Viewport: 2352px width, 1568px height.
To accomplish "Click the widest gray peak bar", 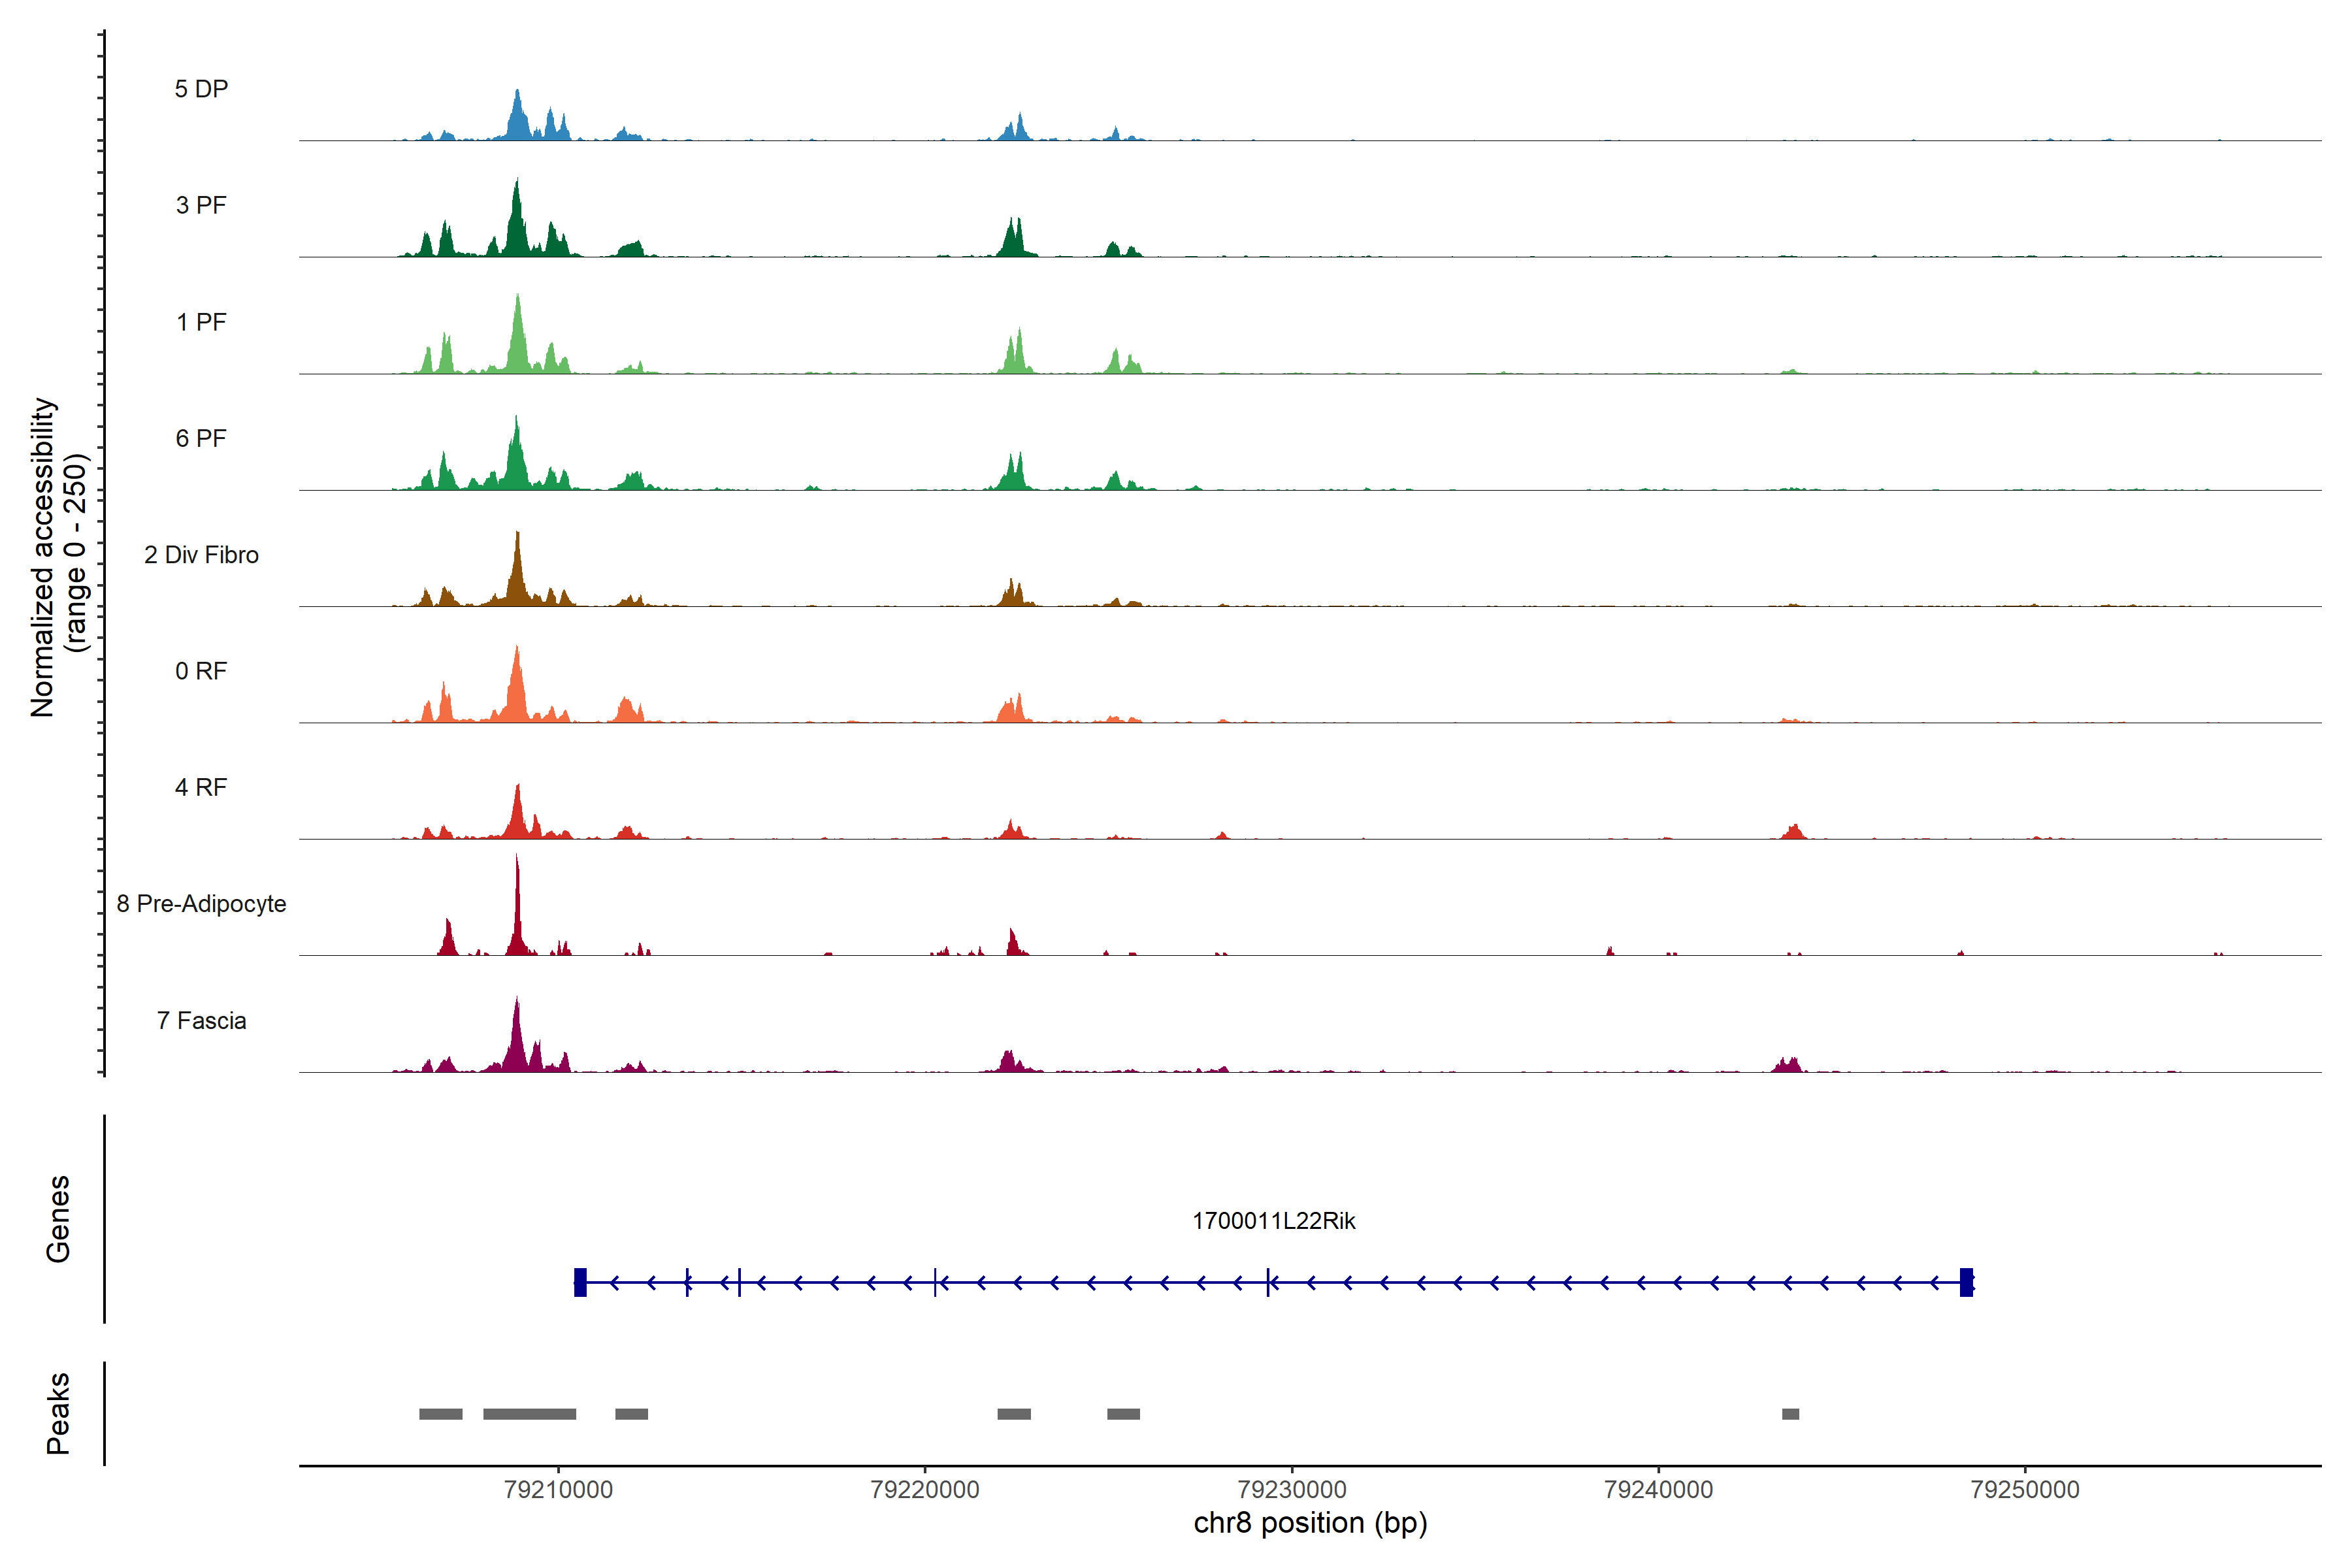I will pyautogui.click(x=529, y=1413).
